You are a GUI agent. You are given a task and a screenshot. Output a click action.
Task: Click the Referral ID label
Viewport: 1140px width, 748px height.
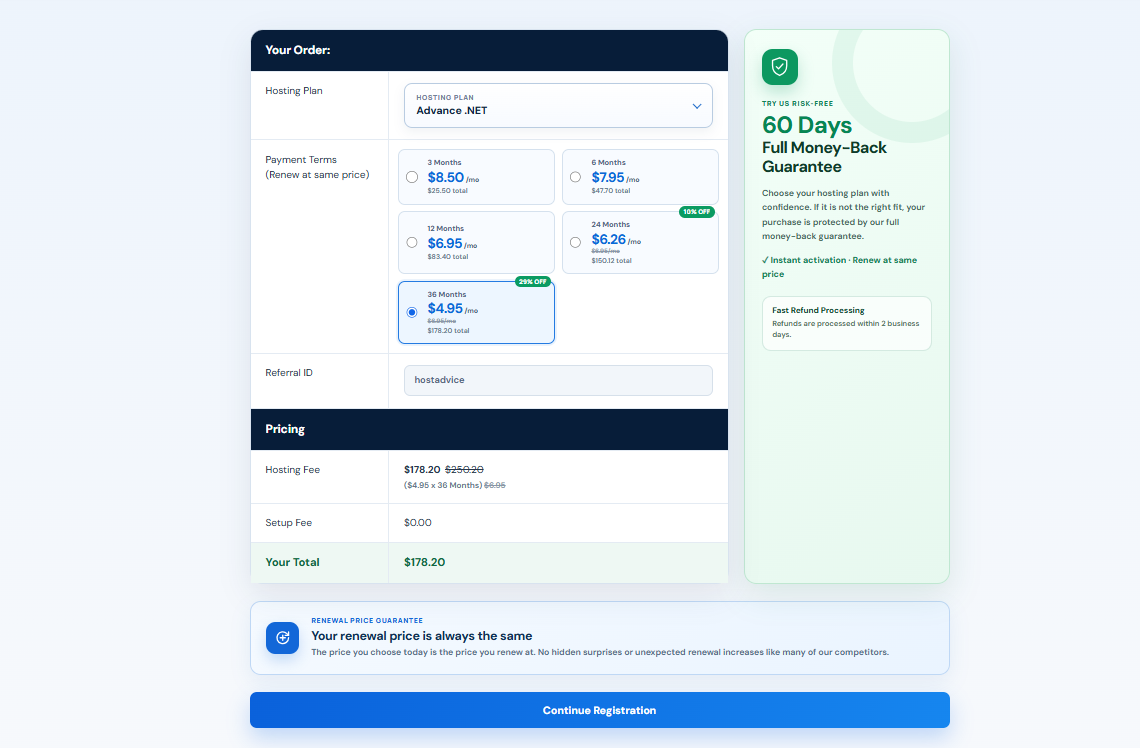tap(289, 373)
